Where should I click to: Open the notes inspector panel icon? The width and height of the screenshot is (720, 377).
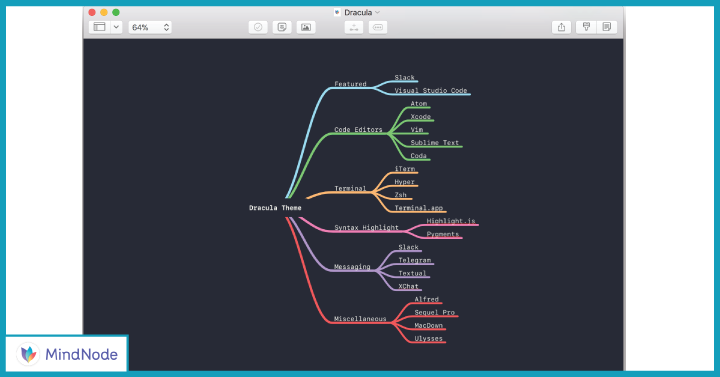tap(607, 27)
